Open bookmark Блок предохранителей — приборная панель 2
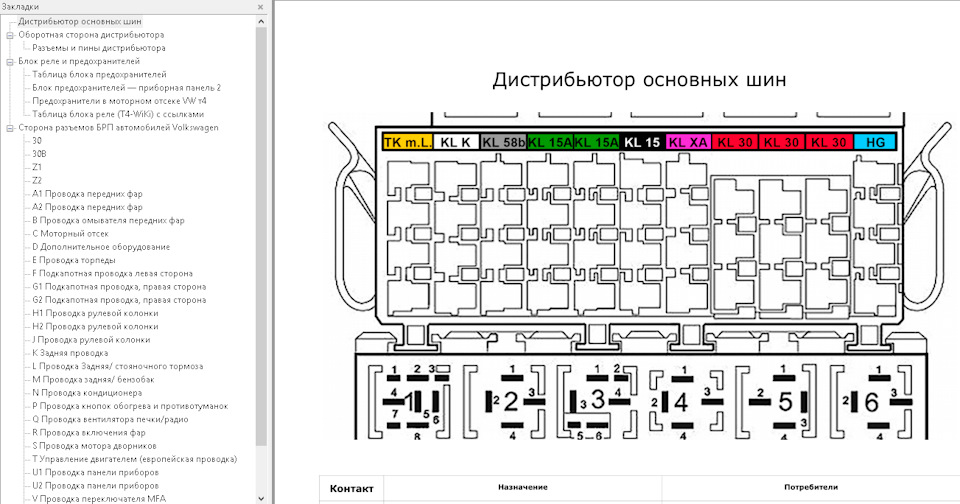Image resolution: width=960 pixels, height=504 pixels. [126, 88]
